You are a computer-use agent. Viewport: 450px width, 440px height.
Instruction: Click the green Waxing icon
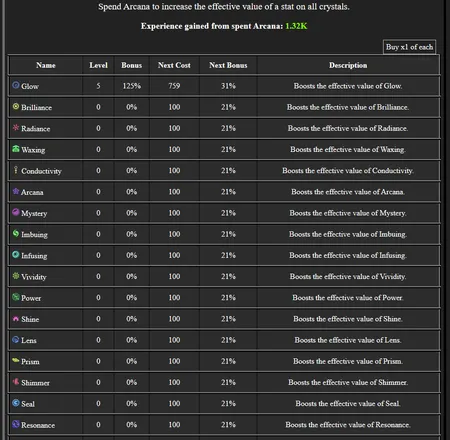point(16,149)
